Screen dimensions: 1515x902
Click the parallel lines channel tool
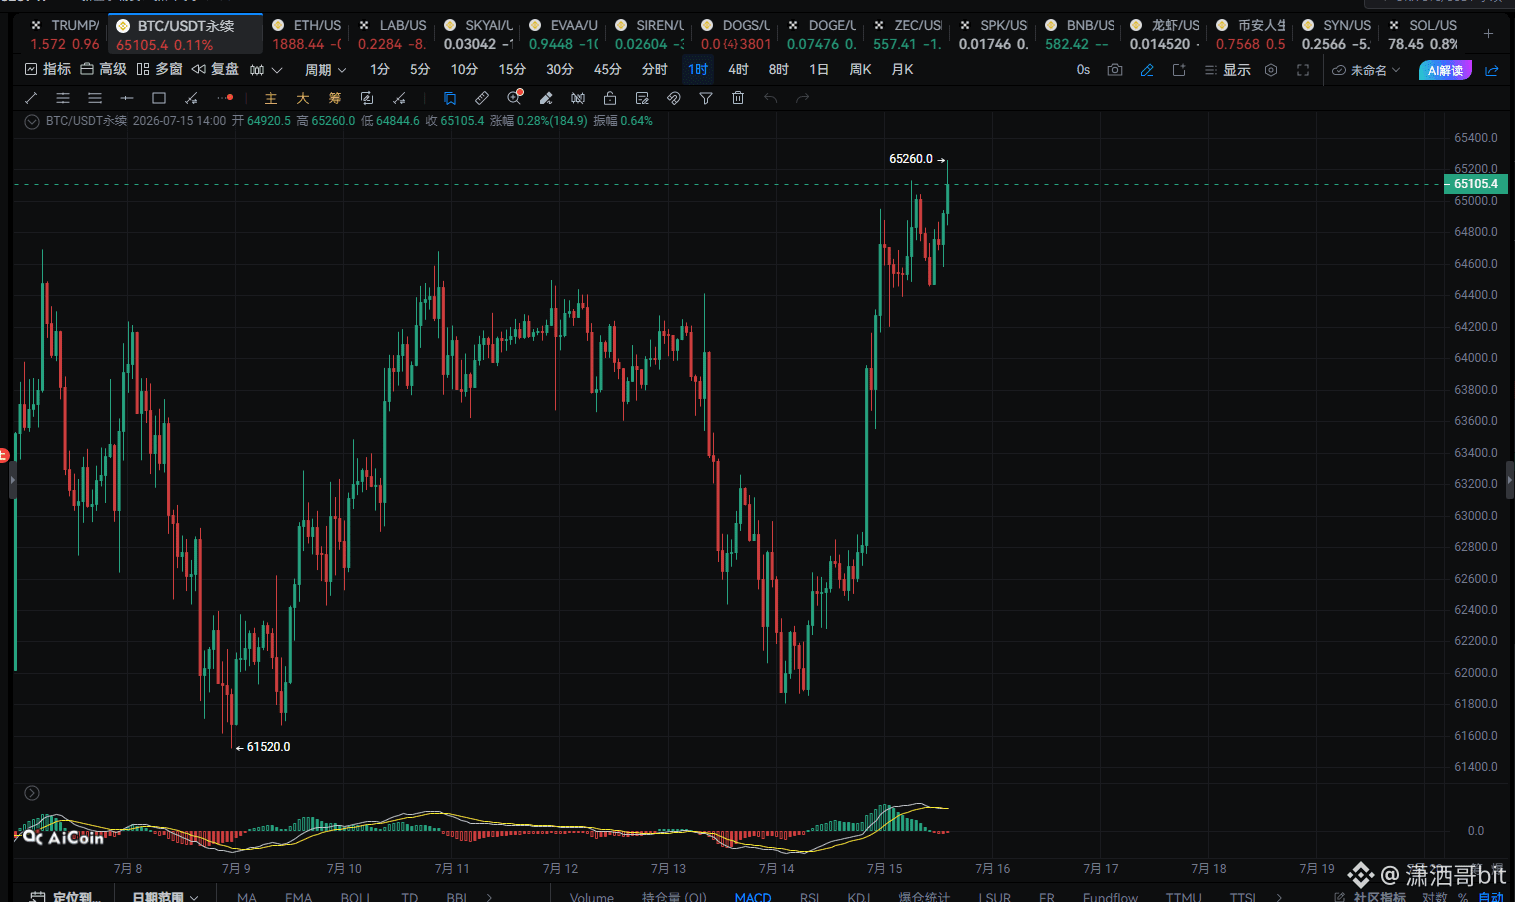(x=63, y=98)
